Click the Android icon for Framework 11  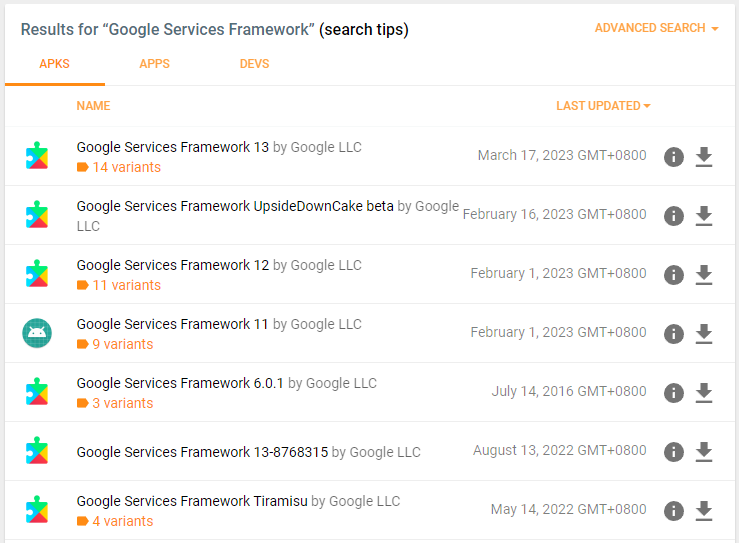point(37,333)
